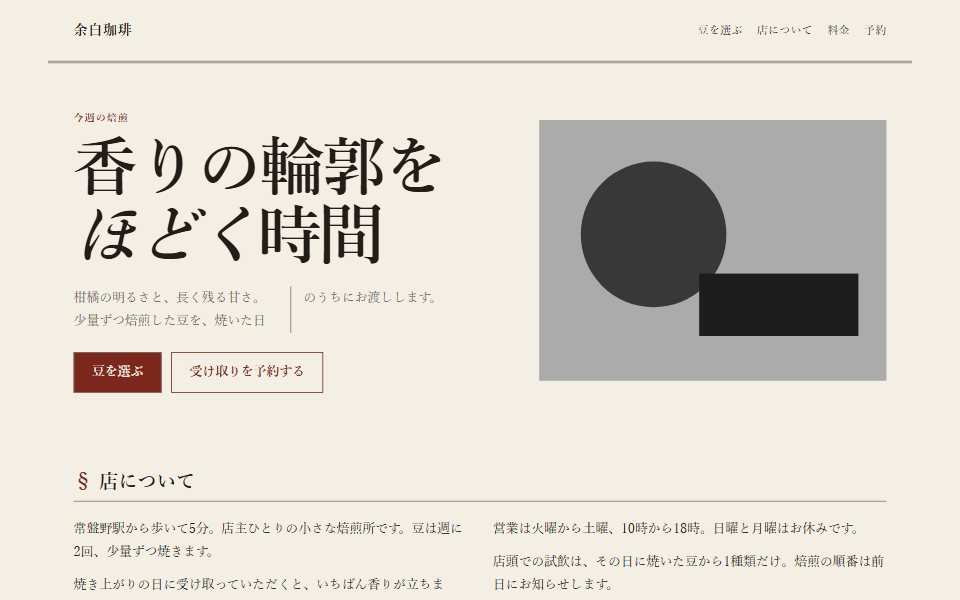Click the gray hero image with circle
Image resolution: width=960 pixels, height=600 pixels.
(x=713, y=250)
